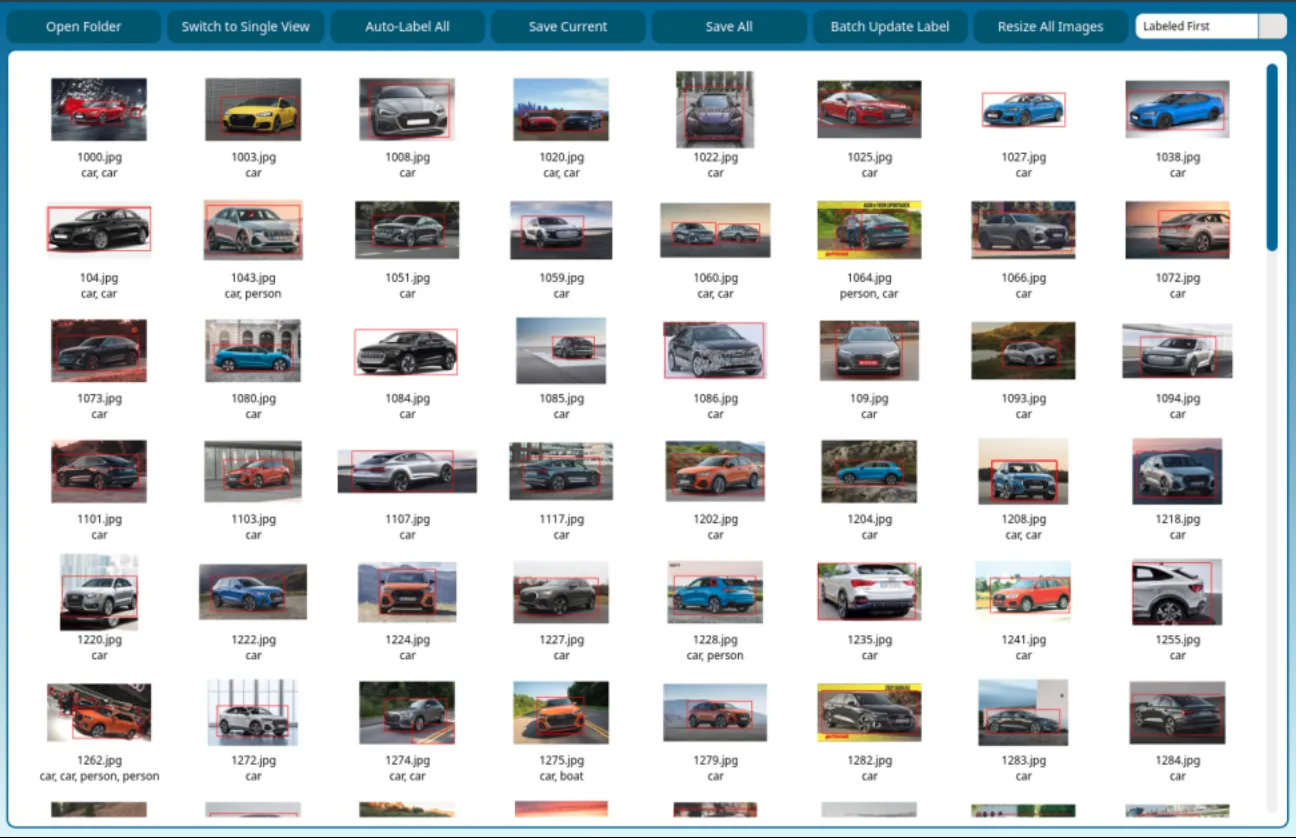1296x838 pixels.
Task: Click the 1284.jpg thumbnail
Action: pyautogui.click(x=1177, y=713)
